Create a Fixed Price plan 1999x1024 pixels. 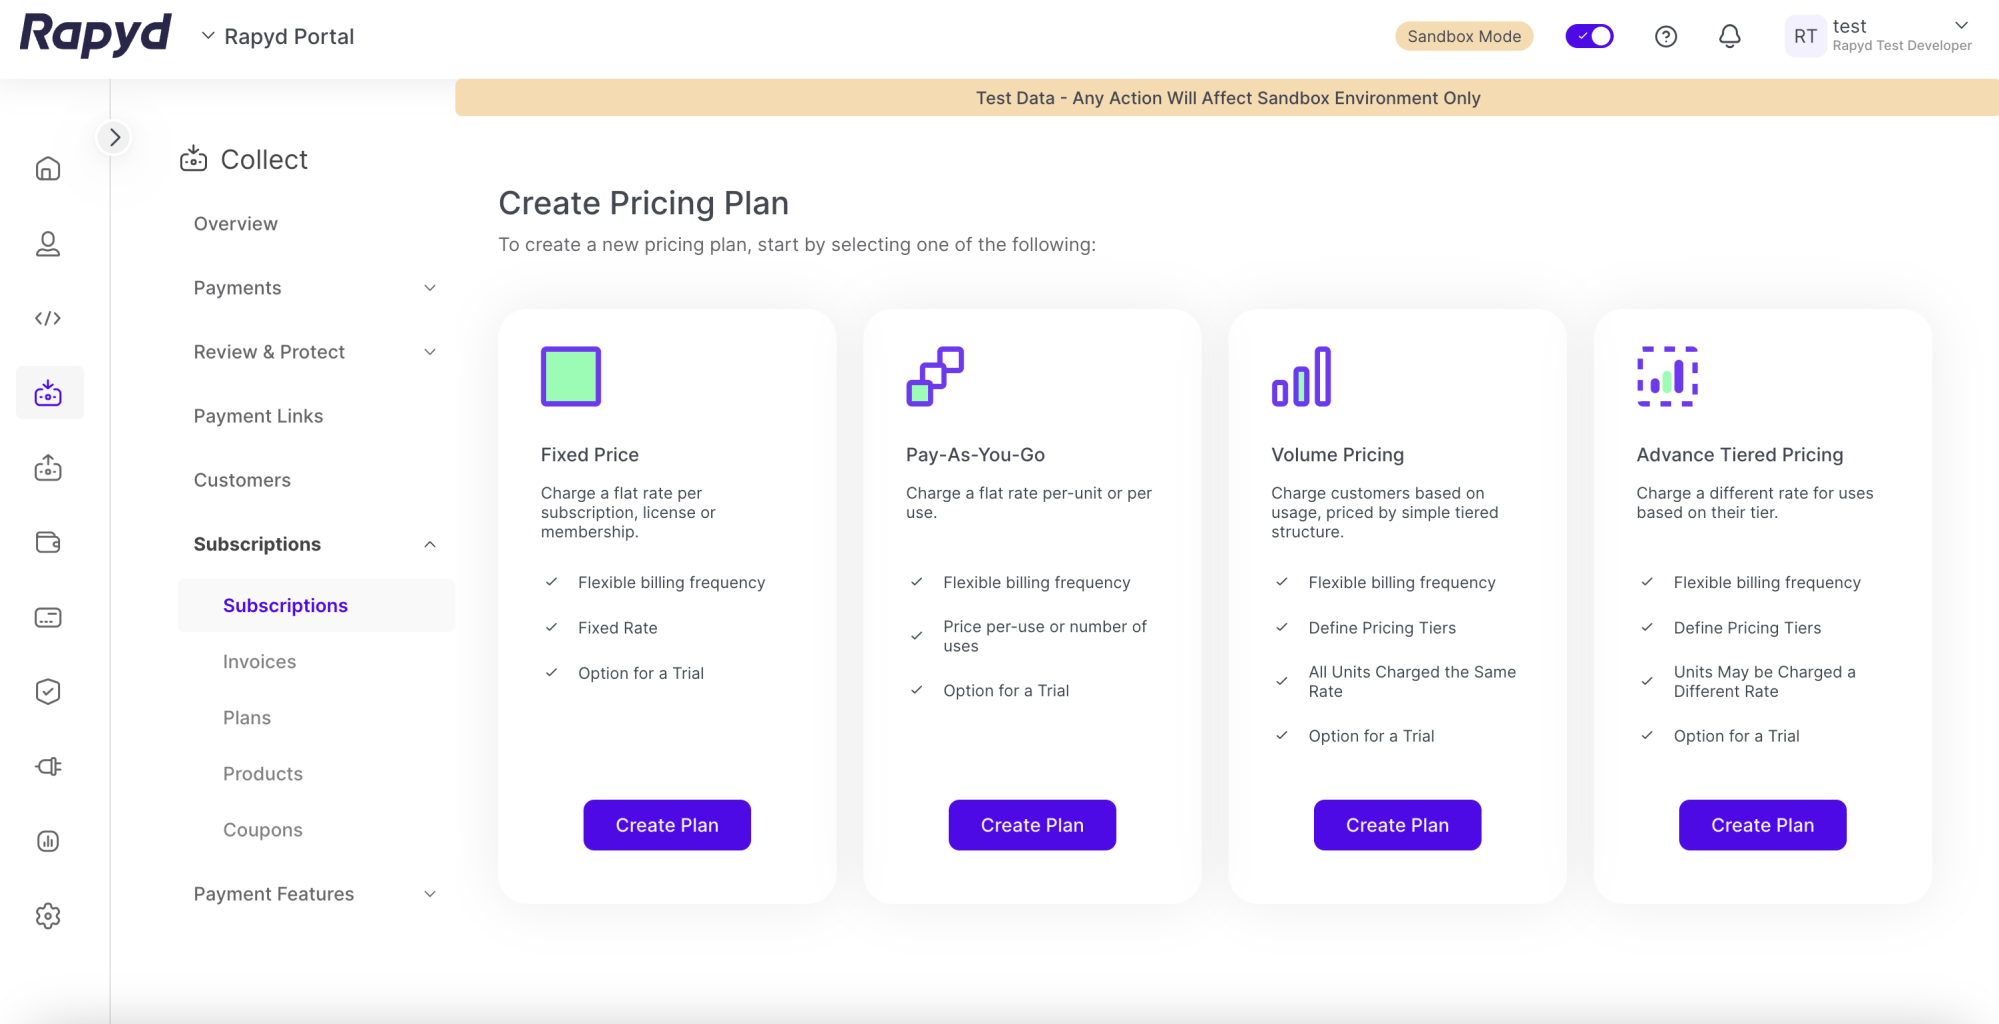pyautogui.click(x=667, y=825)
